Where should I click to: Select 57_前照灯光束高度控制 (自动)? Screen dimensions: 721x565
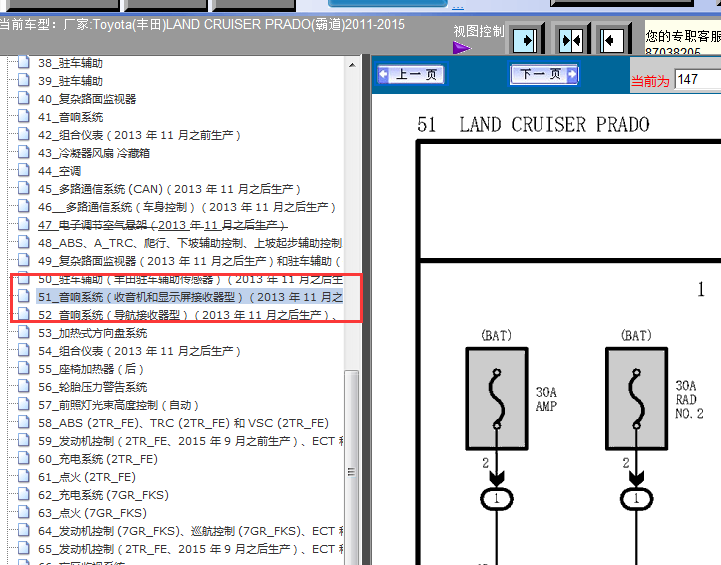(118, 405)
